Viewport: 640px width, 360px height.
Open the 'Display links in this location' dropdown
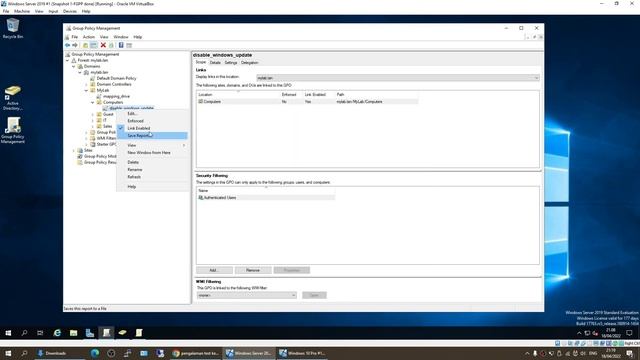coord(398,78)
